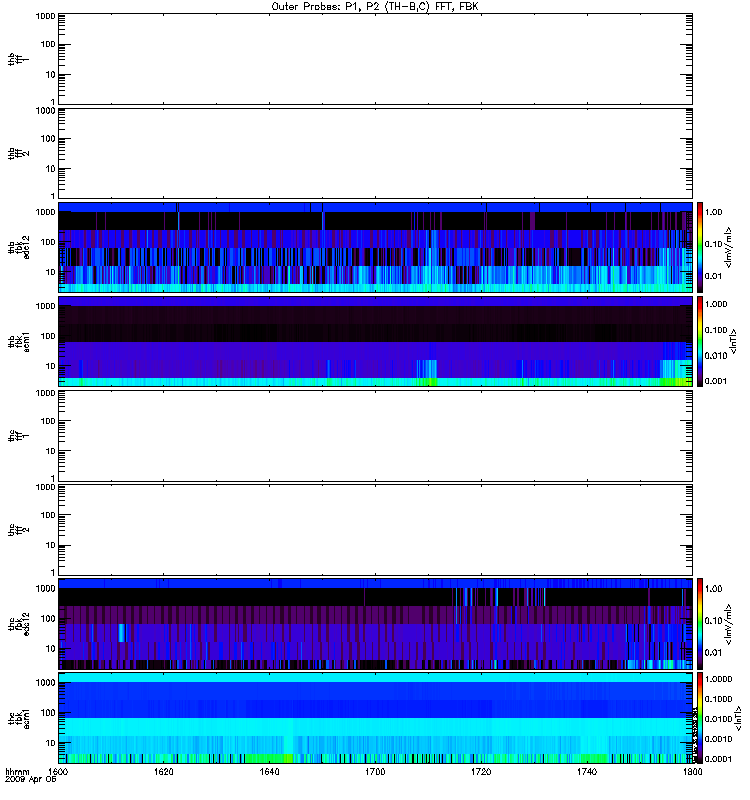Click the 1640 time tick label
750x800 pixels.
pyautogui.click(x=269, y=772)
